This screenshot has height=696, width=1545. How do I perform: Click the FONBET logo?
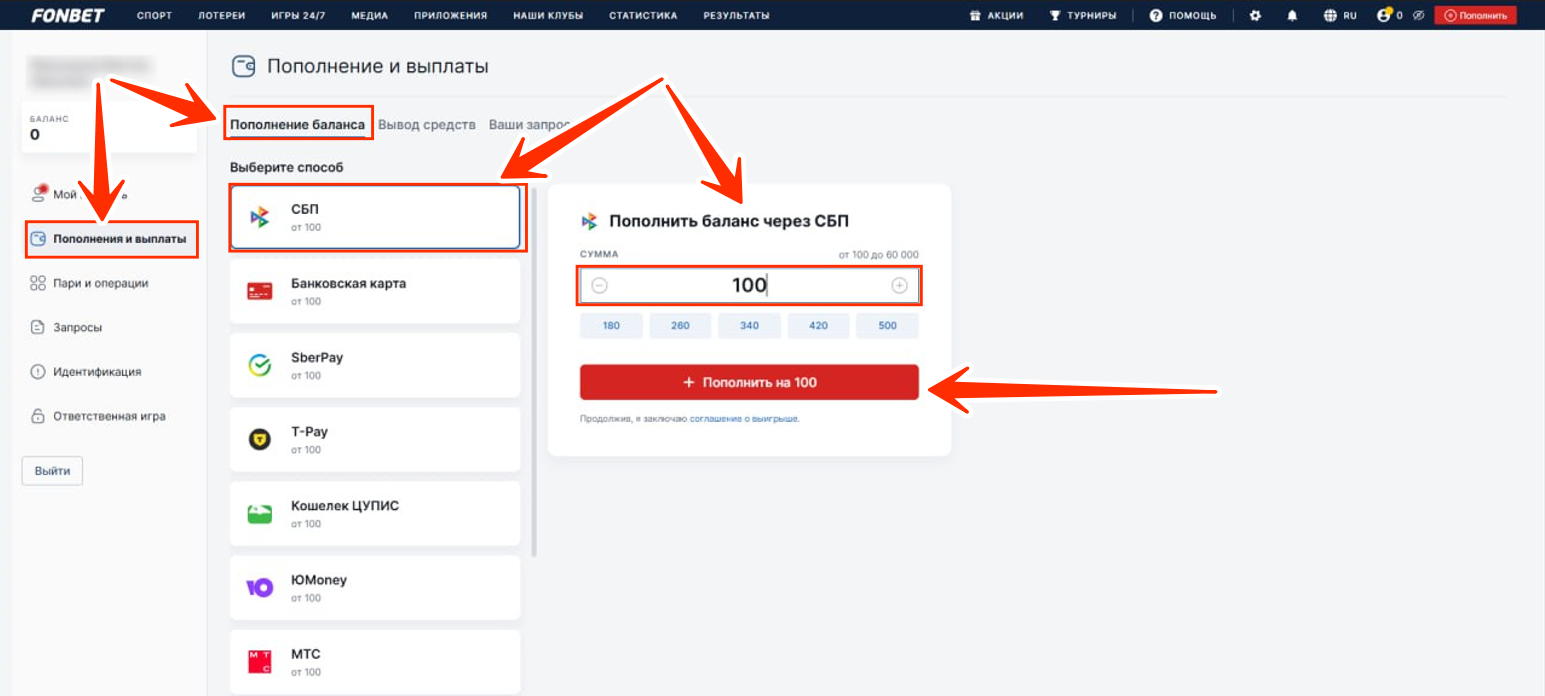click(67, 16)
